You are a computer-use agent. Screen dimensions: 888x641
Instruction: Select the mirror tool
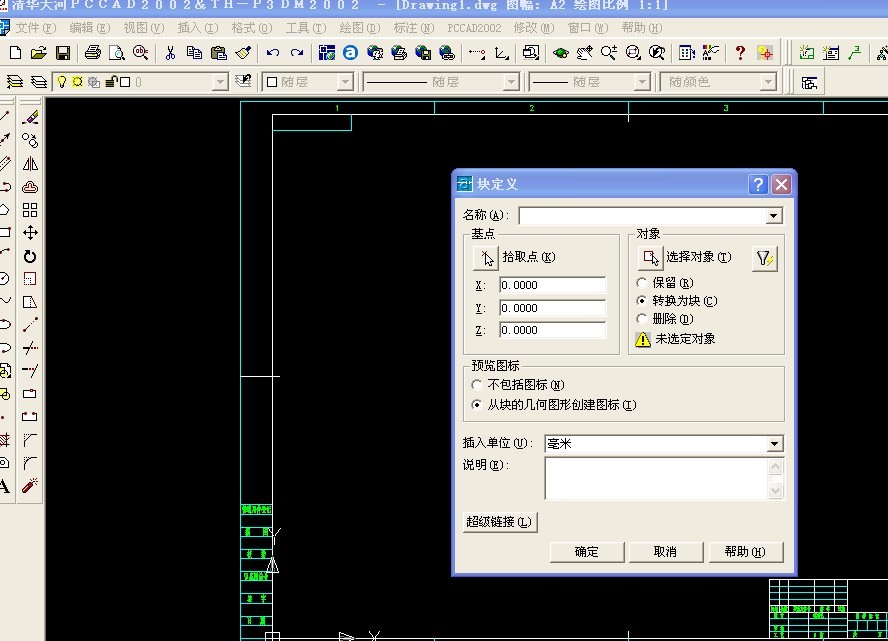pos(30,164)
